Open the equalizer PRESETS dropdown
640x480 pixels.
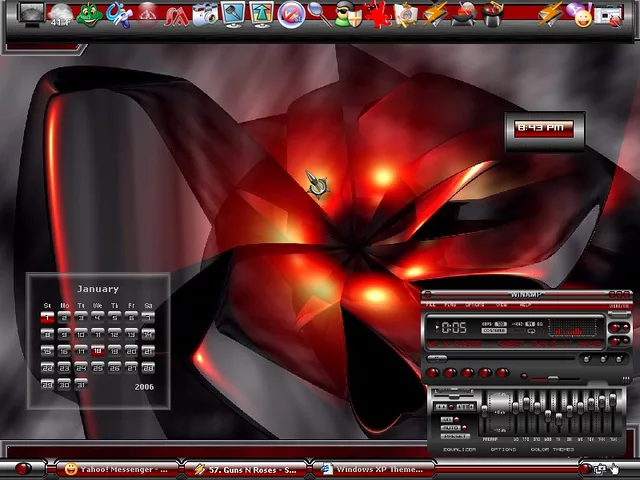(455, 437)
